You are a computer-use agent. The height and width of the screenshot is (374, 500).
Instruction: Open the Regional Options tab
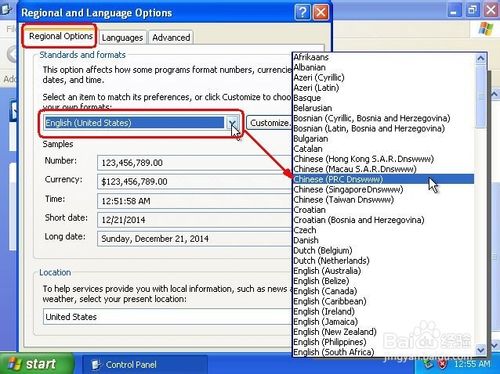[60, 36]
